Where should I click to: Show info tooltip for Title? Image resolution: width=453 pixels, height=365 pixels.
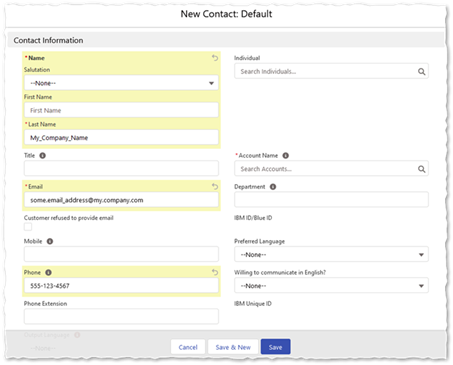(43, 156)
